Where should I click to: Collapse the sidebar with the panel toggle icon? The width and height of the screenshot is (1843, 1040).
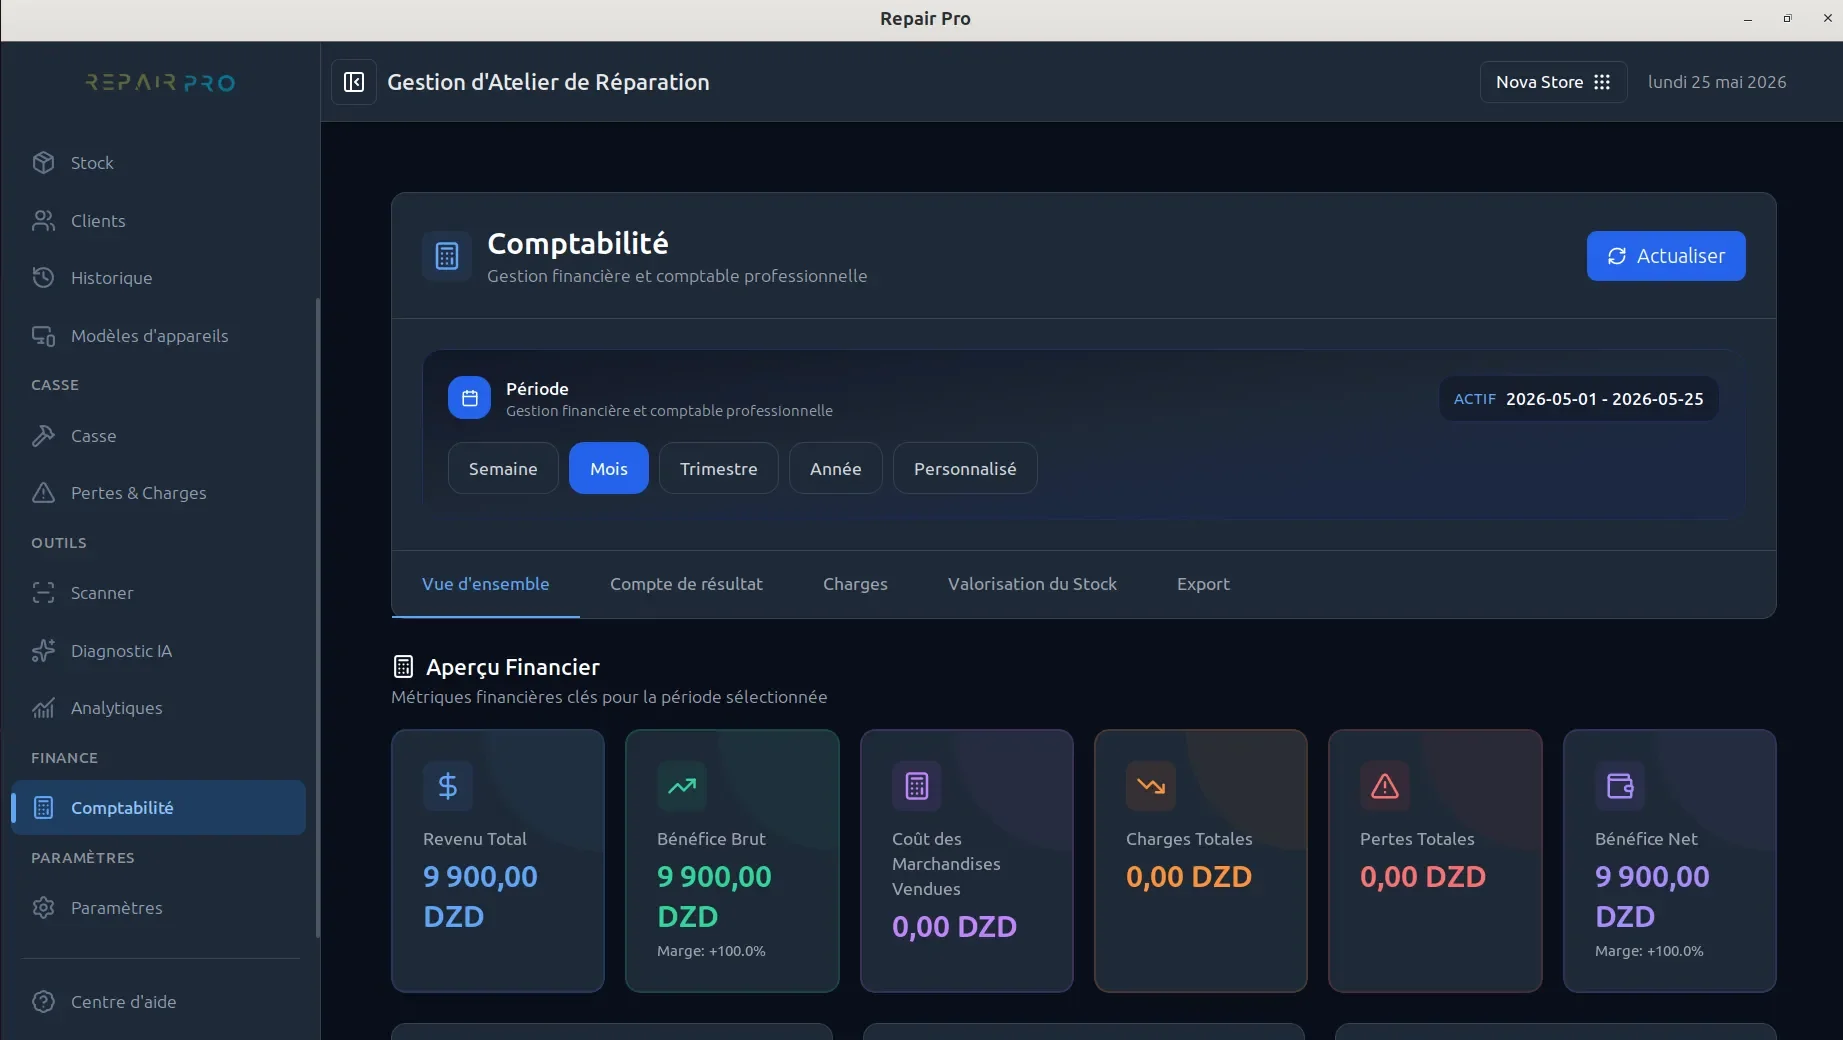coord(354,82)
